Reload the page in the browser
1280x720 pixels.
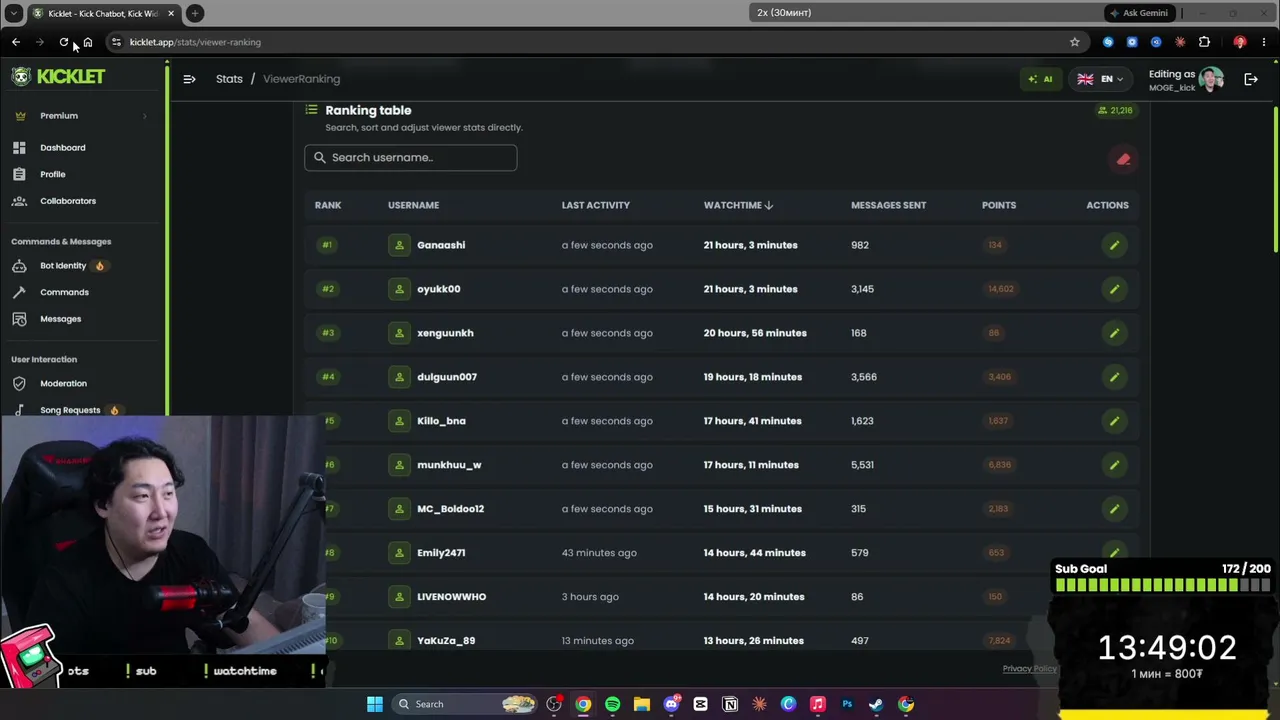coord(64,42)
